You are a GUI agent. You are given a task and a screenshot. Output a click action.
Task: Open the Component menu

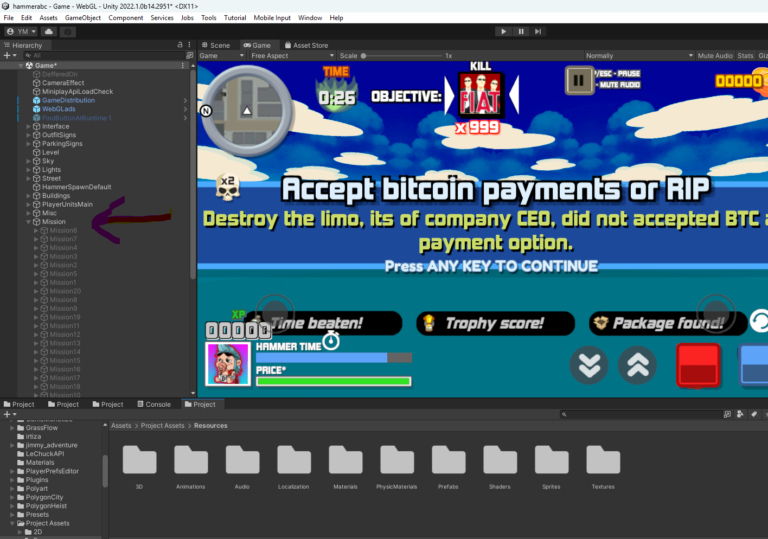pos(126,18)
